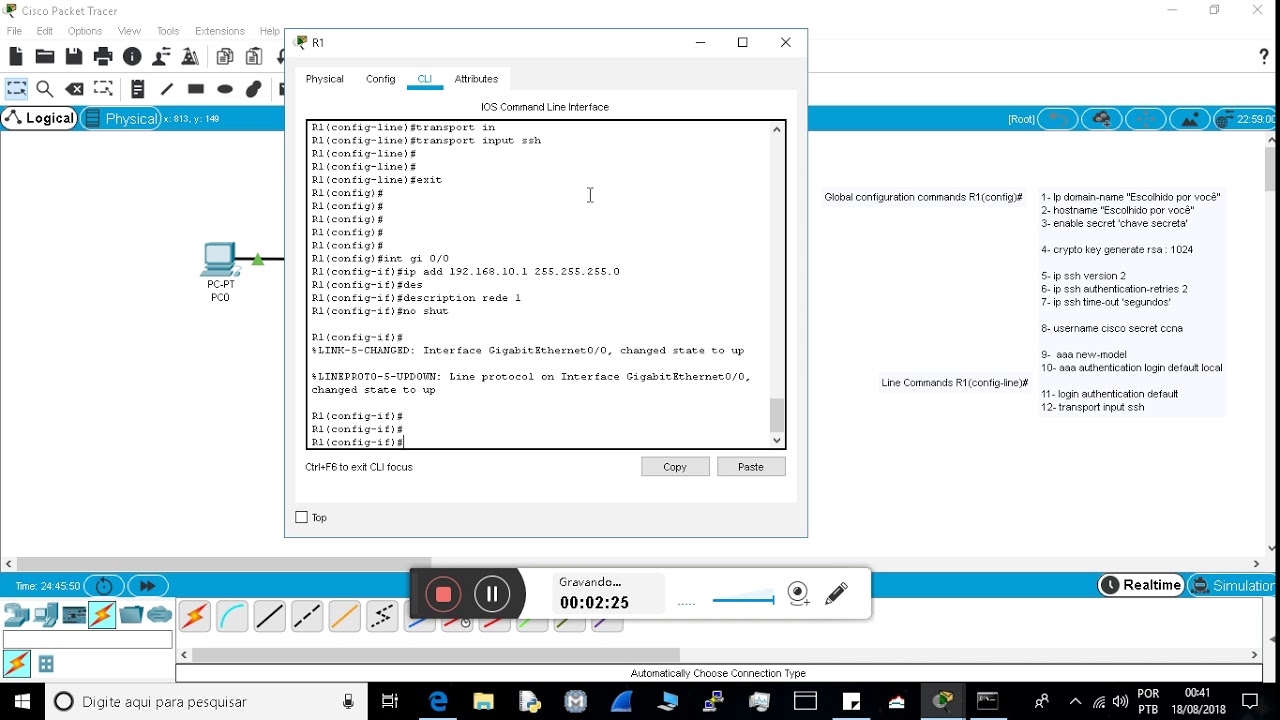Image resolution: width=1280 pixels, height=720 pixels.
Task: Click the Copy button in CLI
Action: pyautogui.click(x=675, y=467)
